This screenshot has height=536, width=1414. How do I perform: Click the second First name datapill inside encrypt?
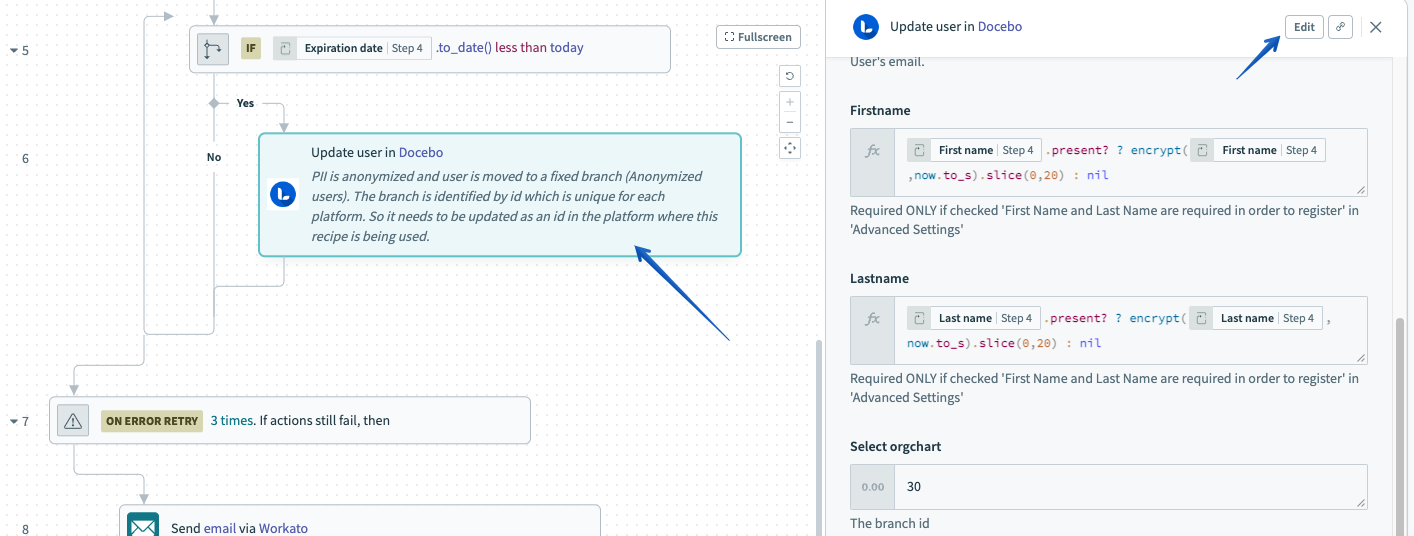tap(1257, 150)
